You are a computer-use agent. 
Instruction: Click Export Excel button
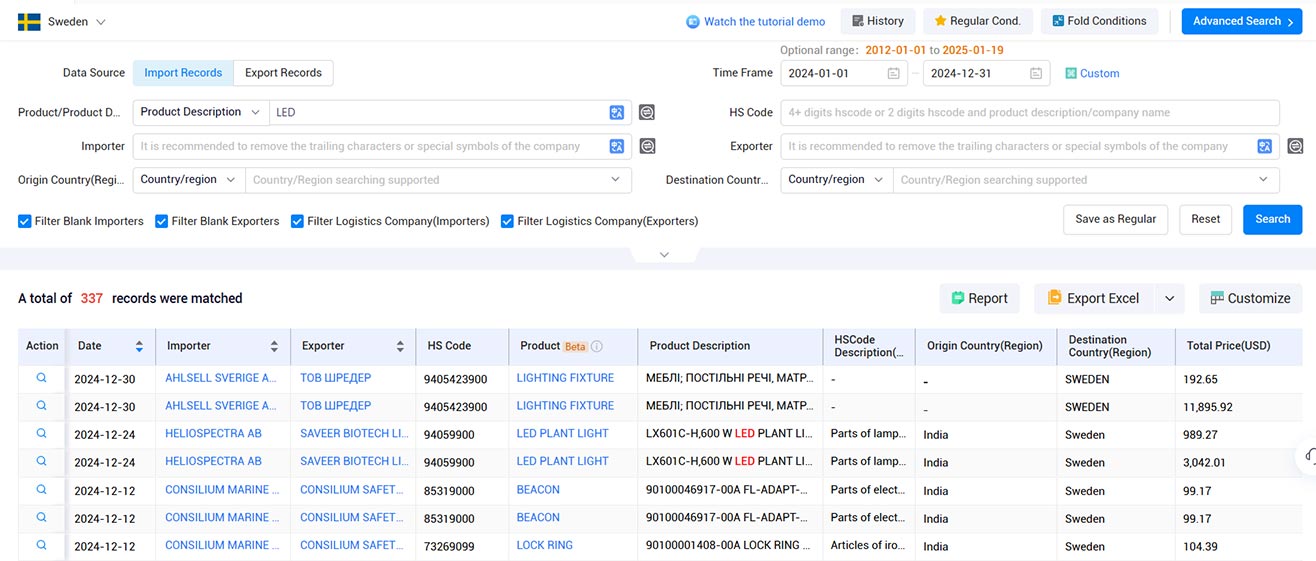1093,298
